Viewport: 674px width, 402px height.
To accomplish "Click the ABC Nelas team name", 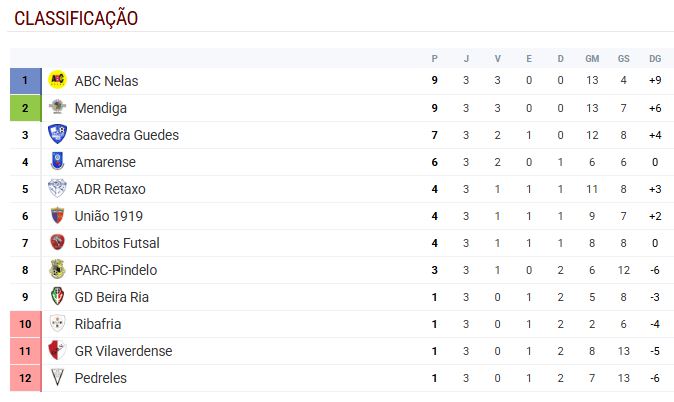I will pyautogui.click(x=106, y=81).
